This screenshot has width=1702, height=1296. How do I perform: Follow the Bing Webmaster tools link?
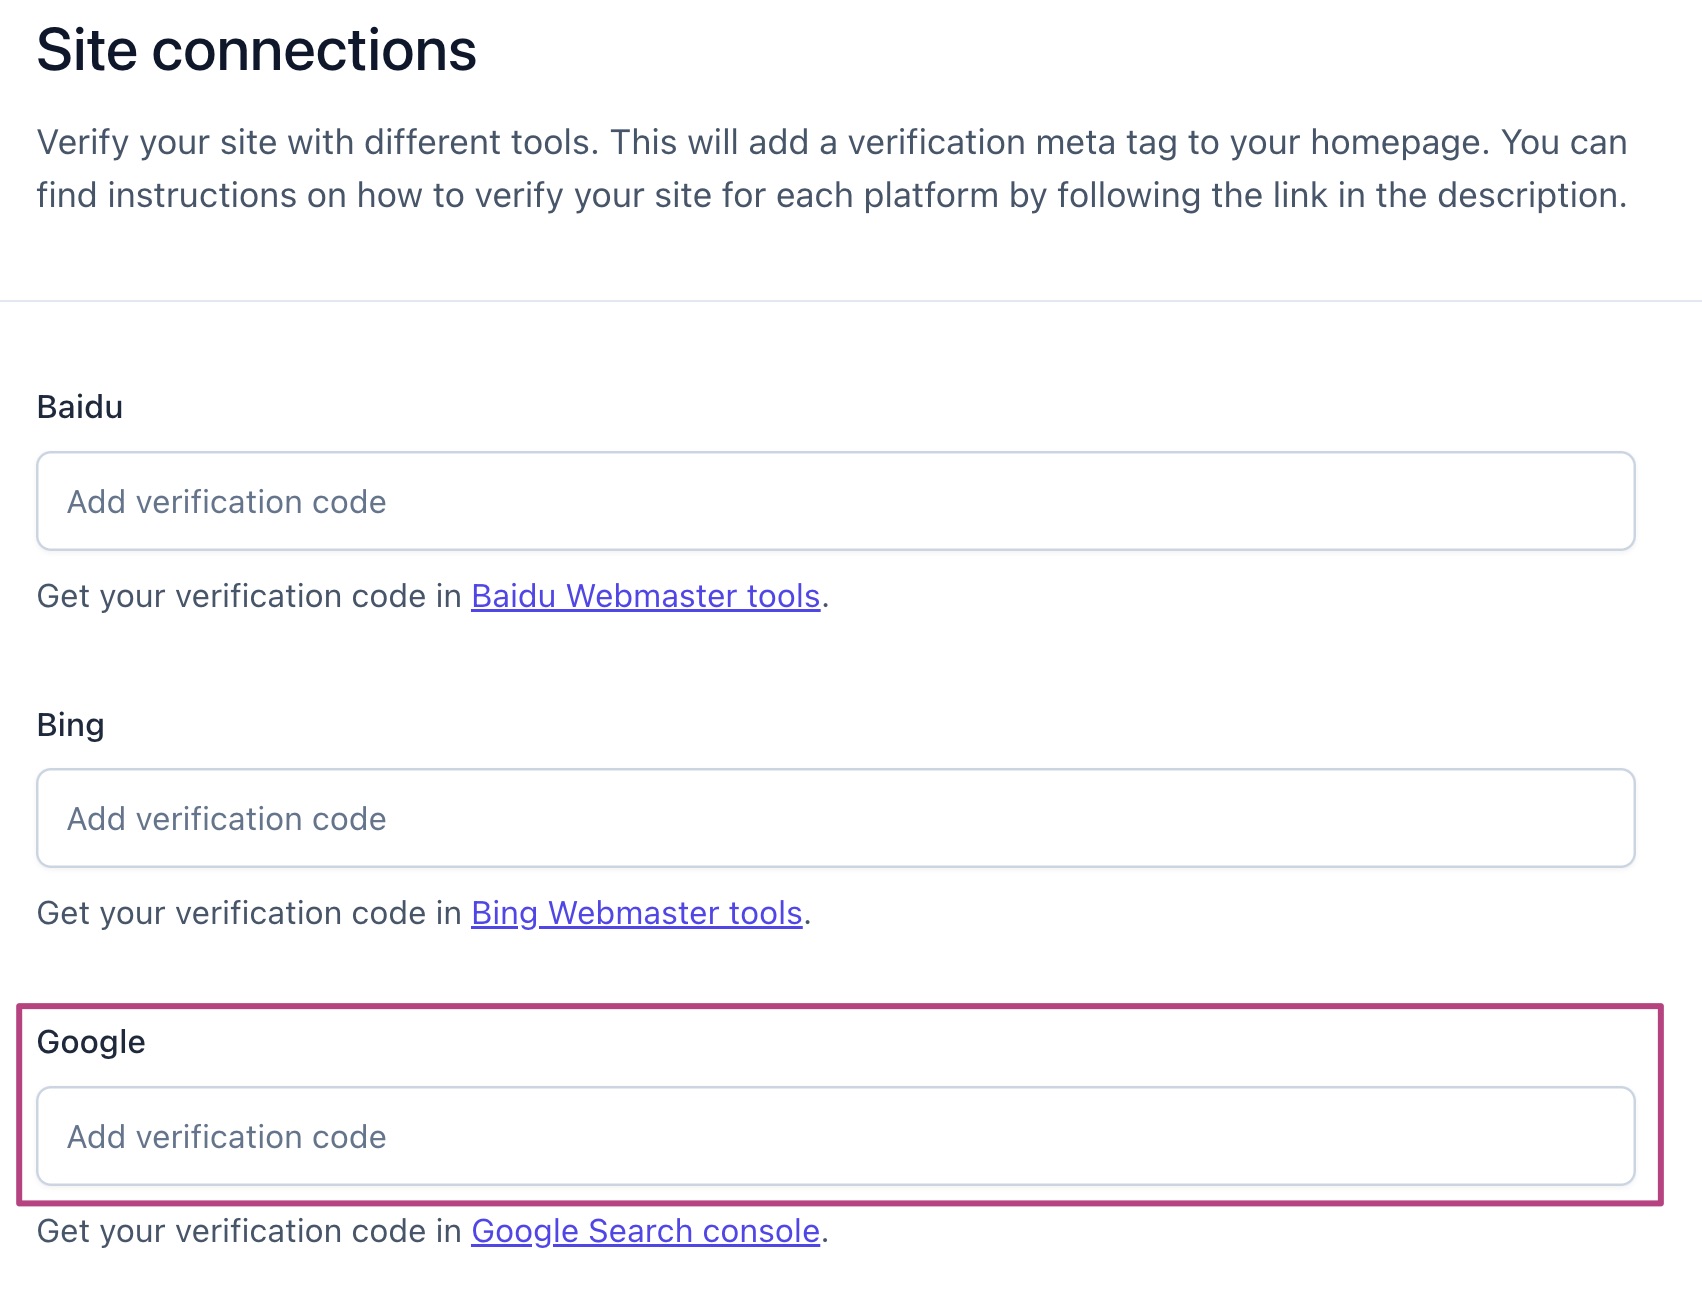pos(636,913)
